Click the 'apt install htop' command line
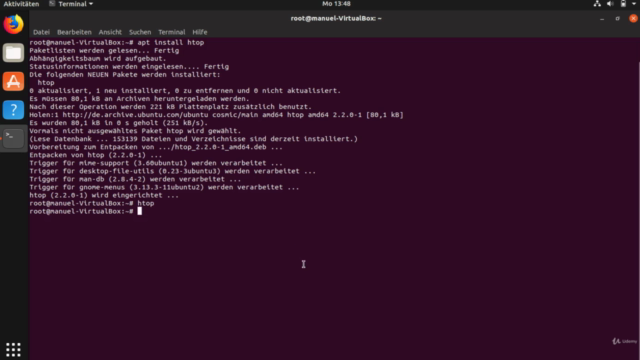 coord(117,42)
